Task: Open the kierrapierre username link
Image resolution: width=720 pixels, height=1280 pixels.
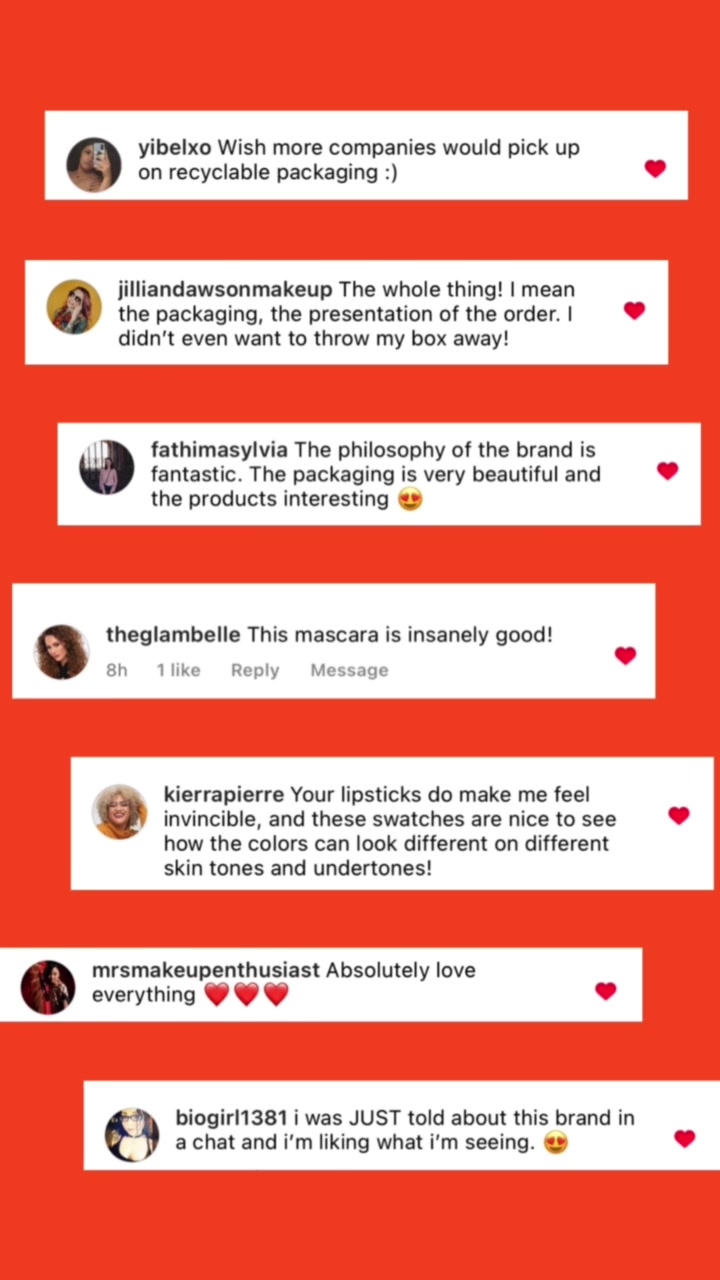Action: [224, 795]
